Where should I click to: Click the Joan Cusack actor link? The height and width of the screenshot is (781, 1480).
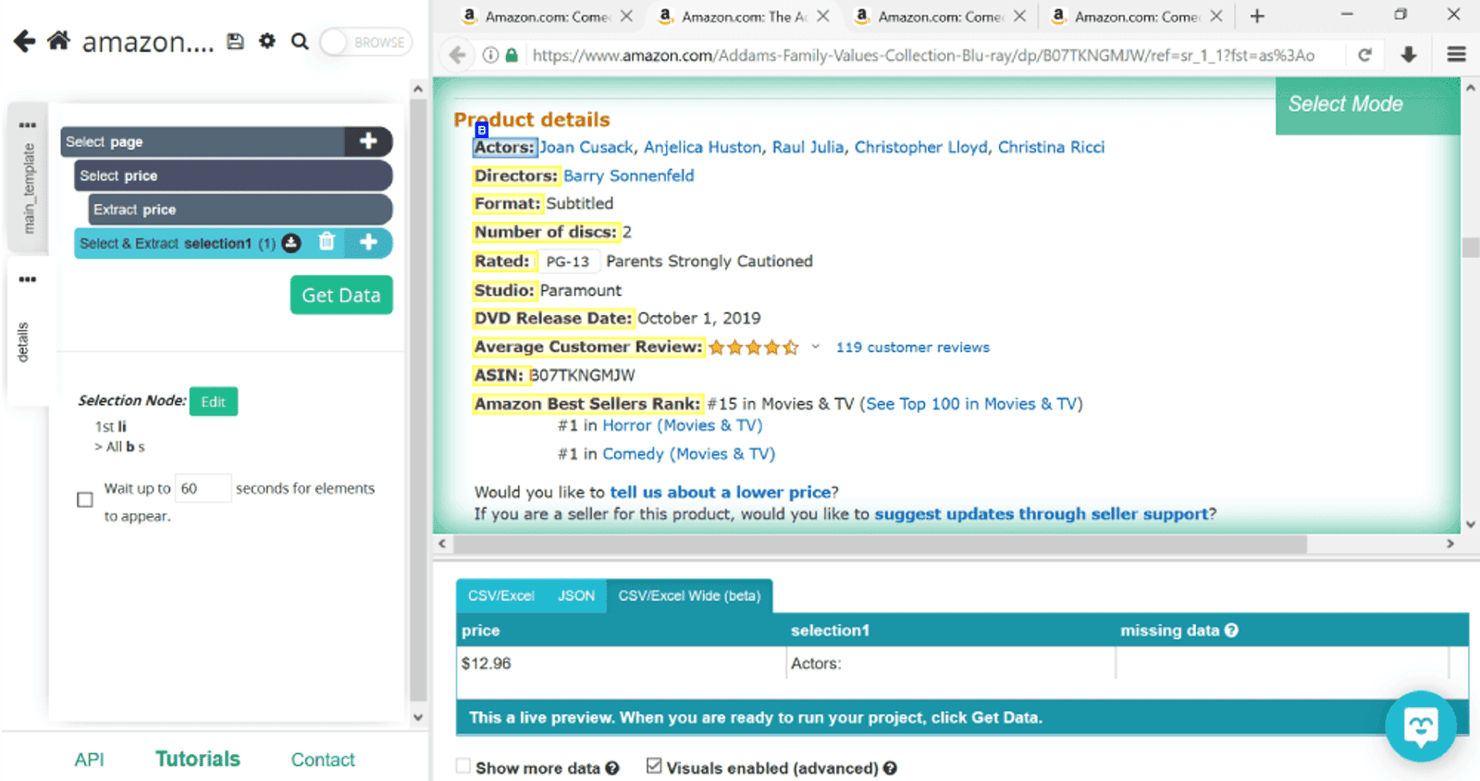[586, 147]
